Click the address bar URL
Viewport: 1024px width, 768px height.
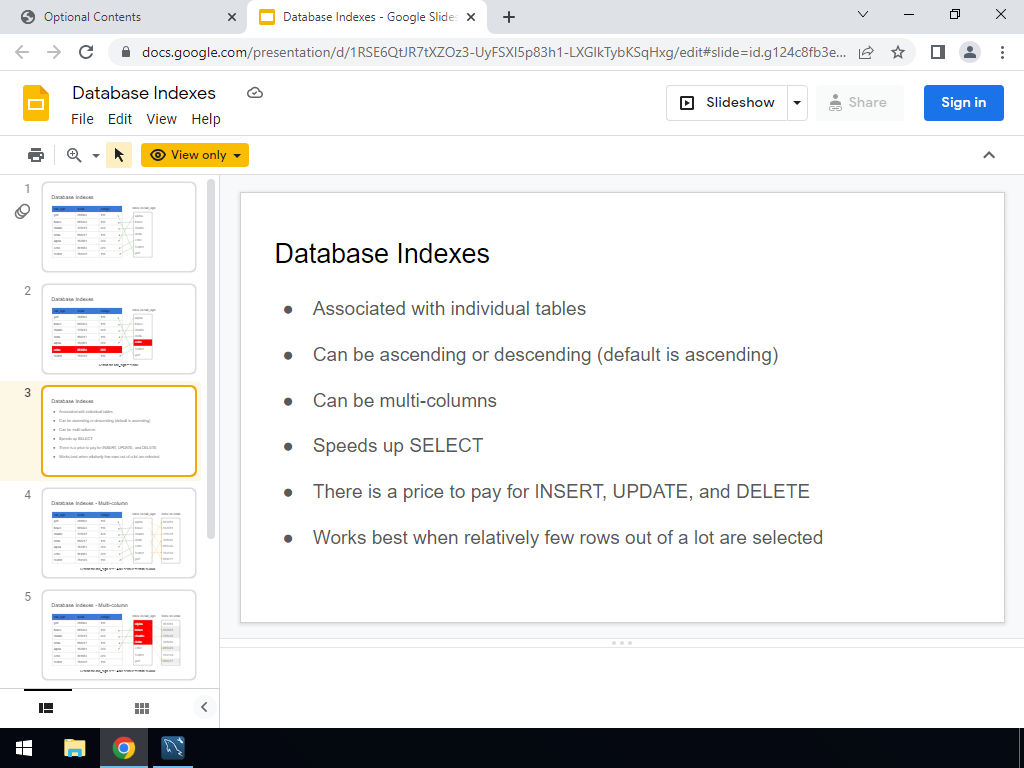pyautogui.click(x=494, y=52)
